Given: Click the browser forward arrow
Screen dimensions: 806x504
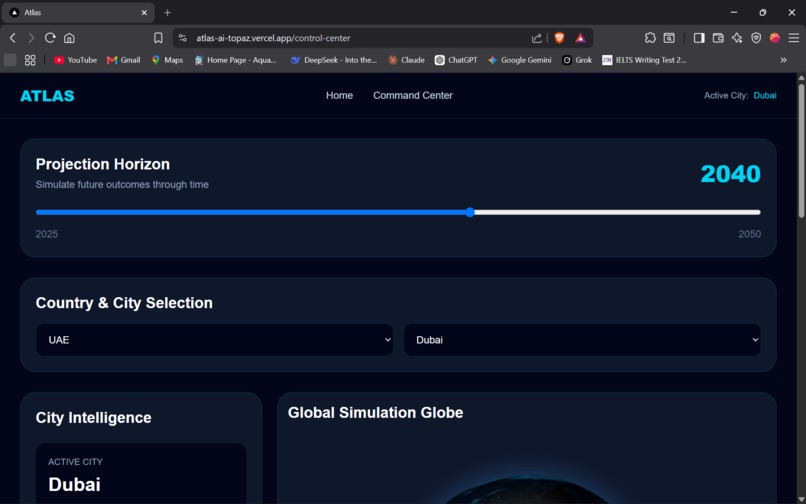Looking at the screenshot, I should [31, 38].
